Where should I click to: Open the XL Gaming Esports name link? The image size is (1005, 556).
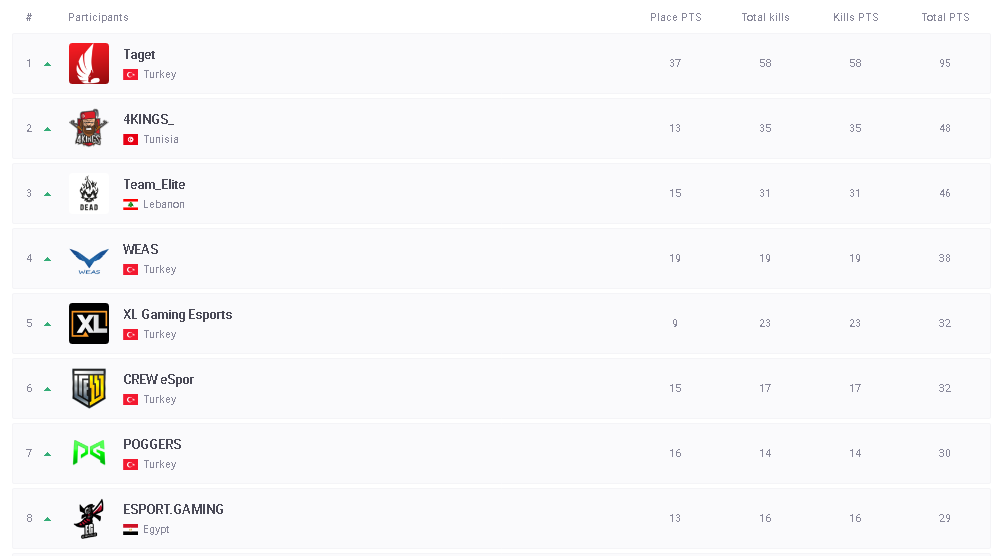pyautogui.click(x=177, y=315)
